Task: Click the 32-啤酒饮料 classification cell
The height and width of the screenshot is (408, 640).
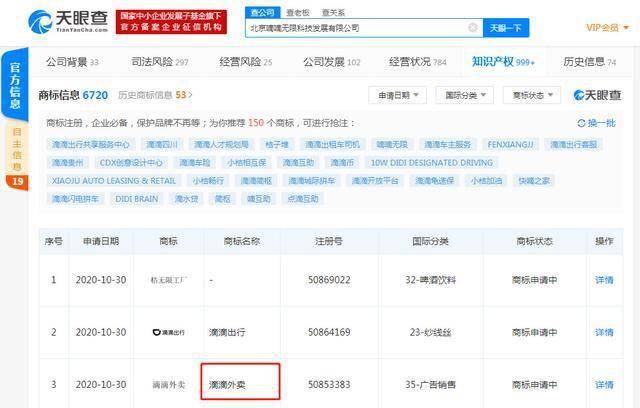Action: coord(430,280)
